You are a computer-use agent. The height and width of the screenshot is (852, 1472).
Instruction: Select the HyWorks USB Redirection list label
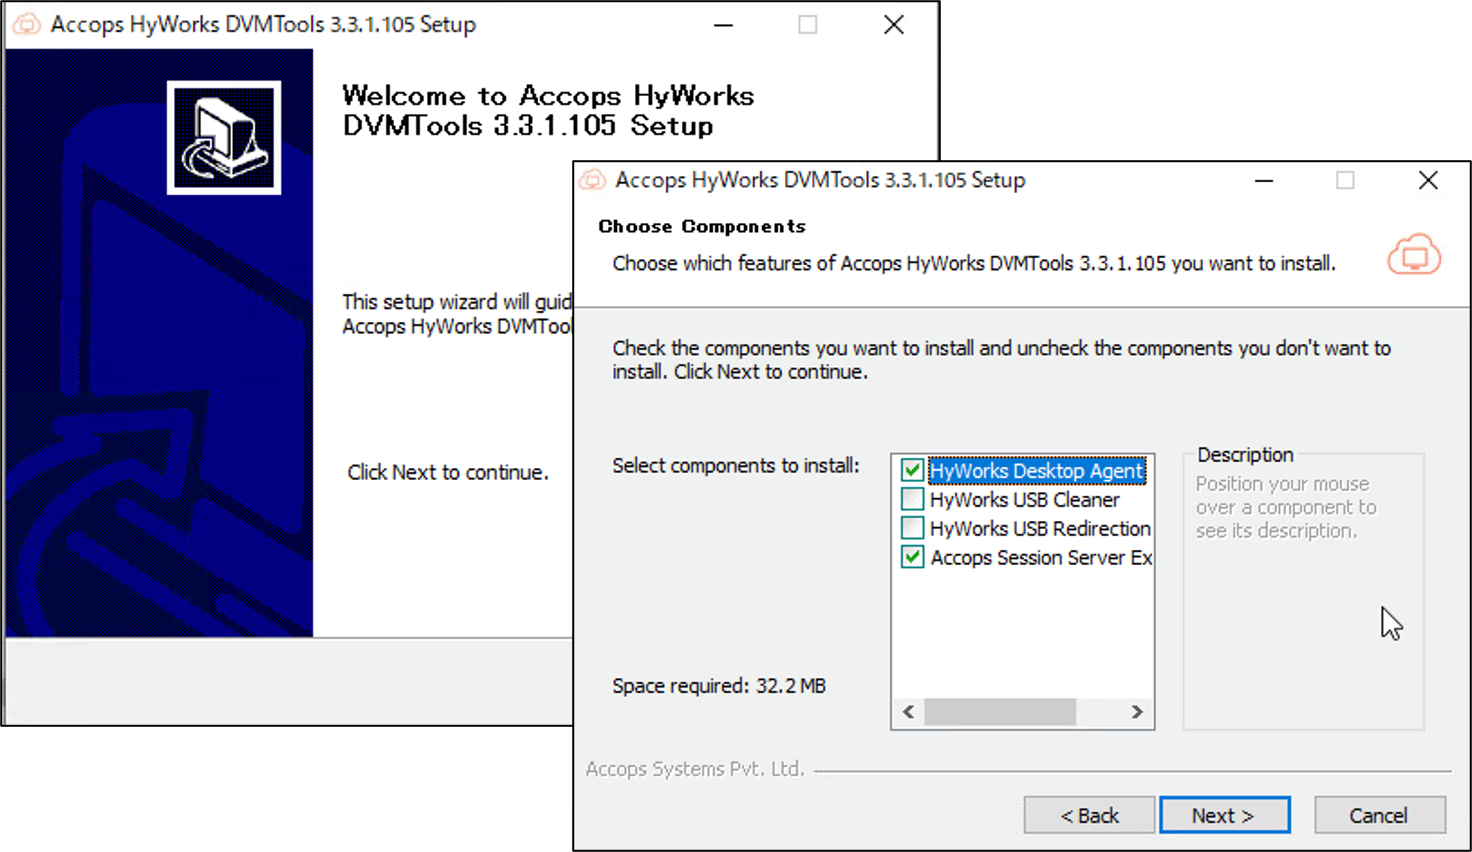click(x=1040, y=528)
